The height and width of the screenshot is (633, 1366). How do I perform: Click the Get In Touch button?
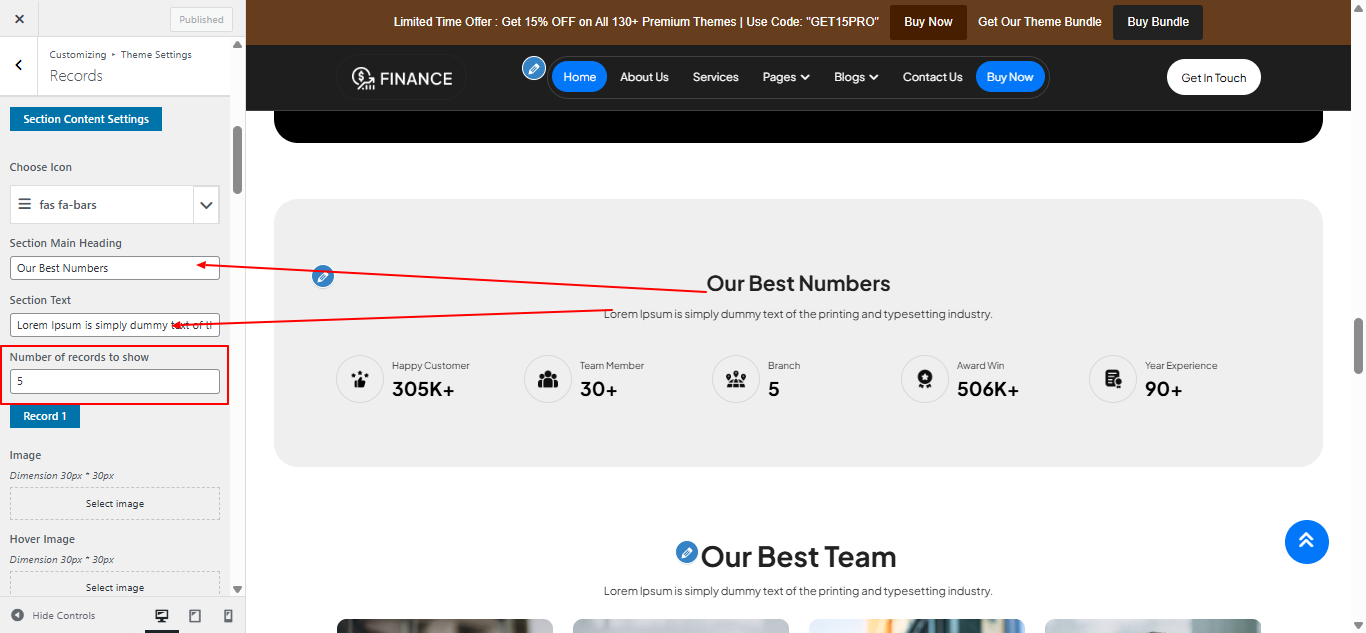(1213, 78)
